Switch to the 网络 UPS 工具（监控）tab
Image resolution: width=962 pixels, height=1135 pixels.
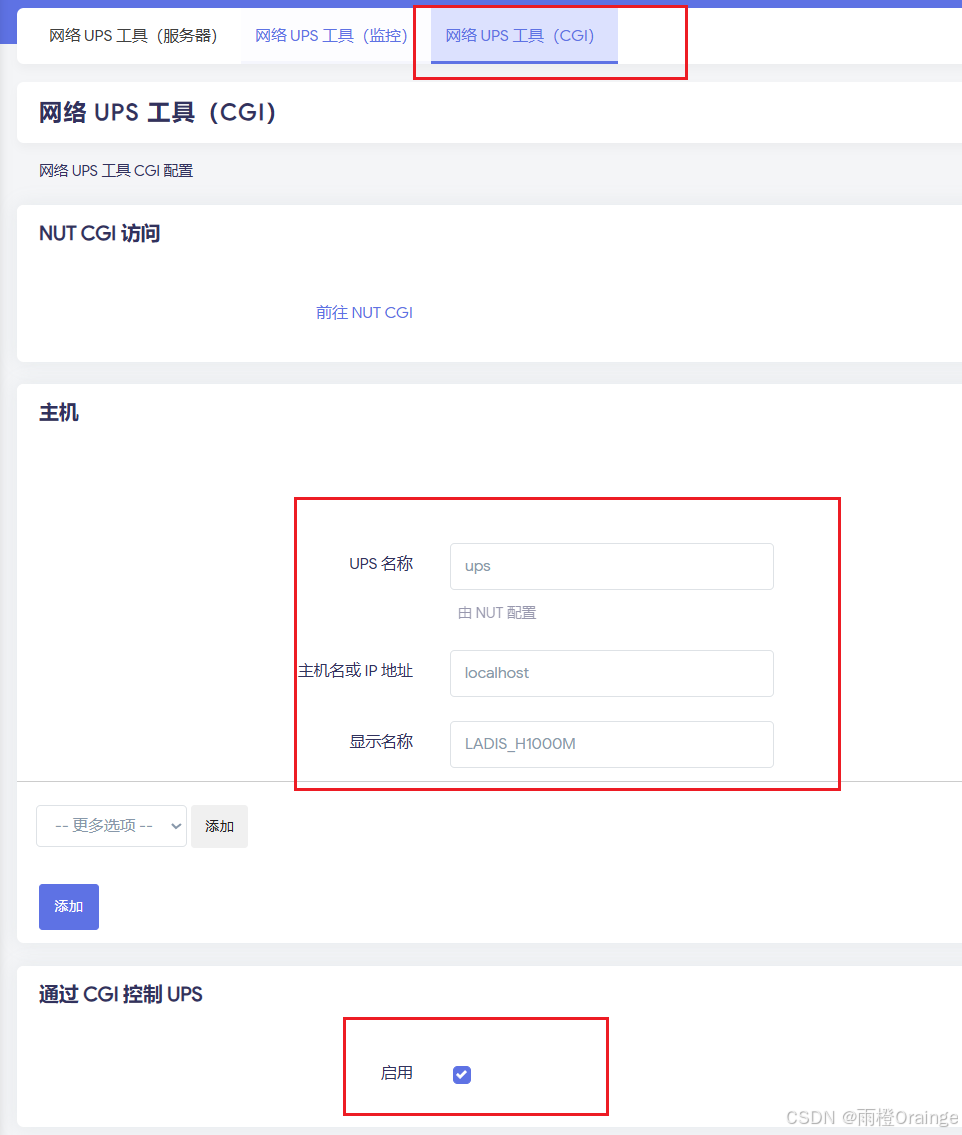[330, 34]
